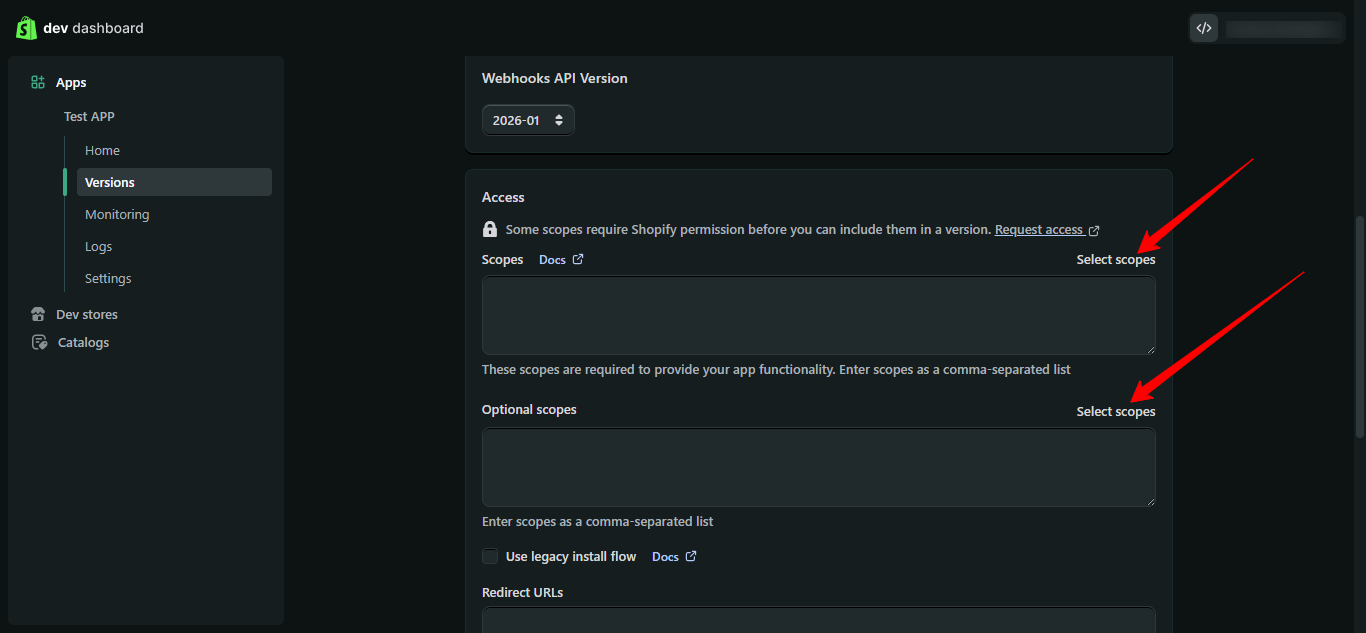Open Logs in the sidebar
The image size is (1366, 633).
click(x=99, y=246)
